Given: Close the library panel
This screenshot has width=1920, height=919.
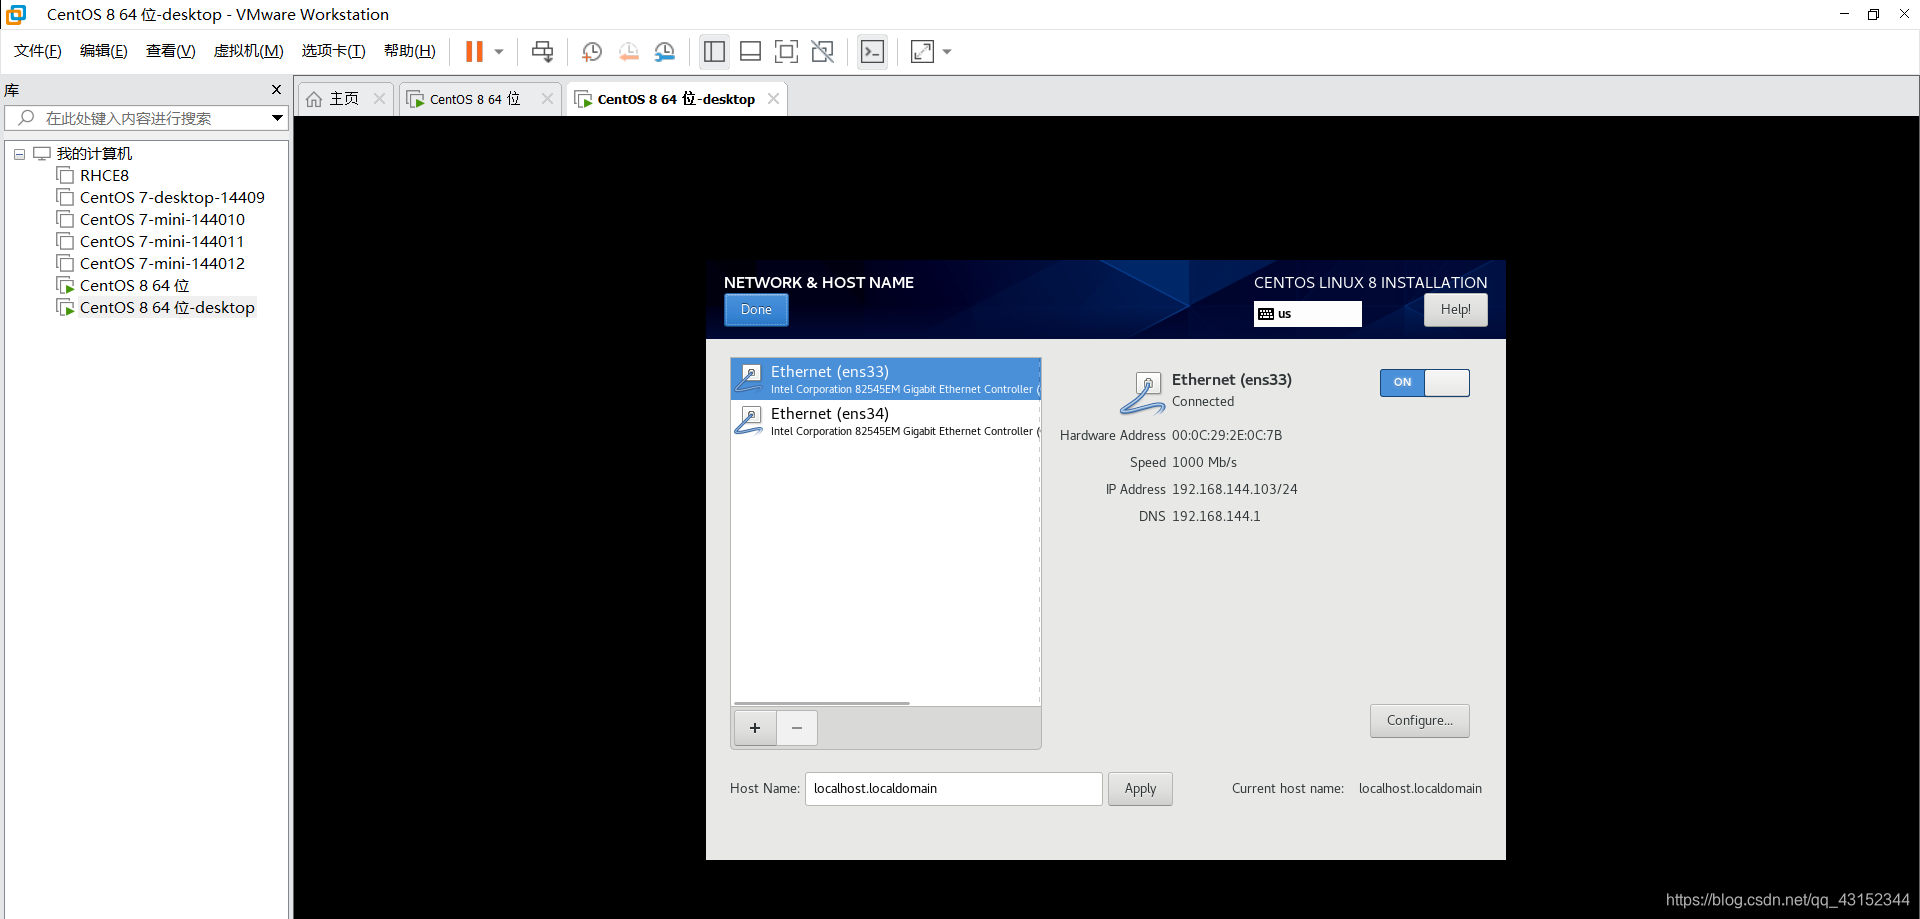Looking at the screenshot, I should click(277, 90).
